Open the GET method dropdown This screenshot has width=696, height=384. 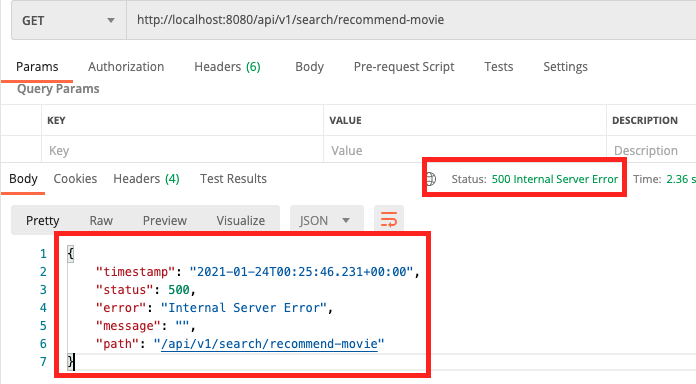pos(69,20)
